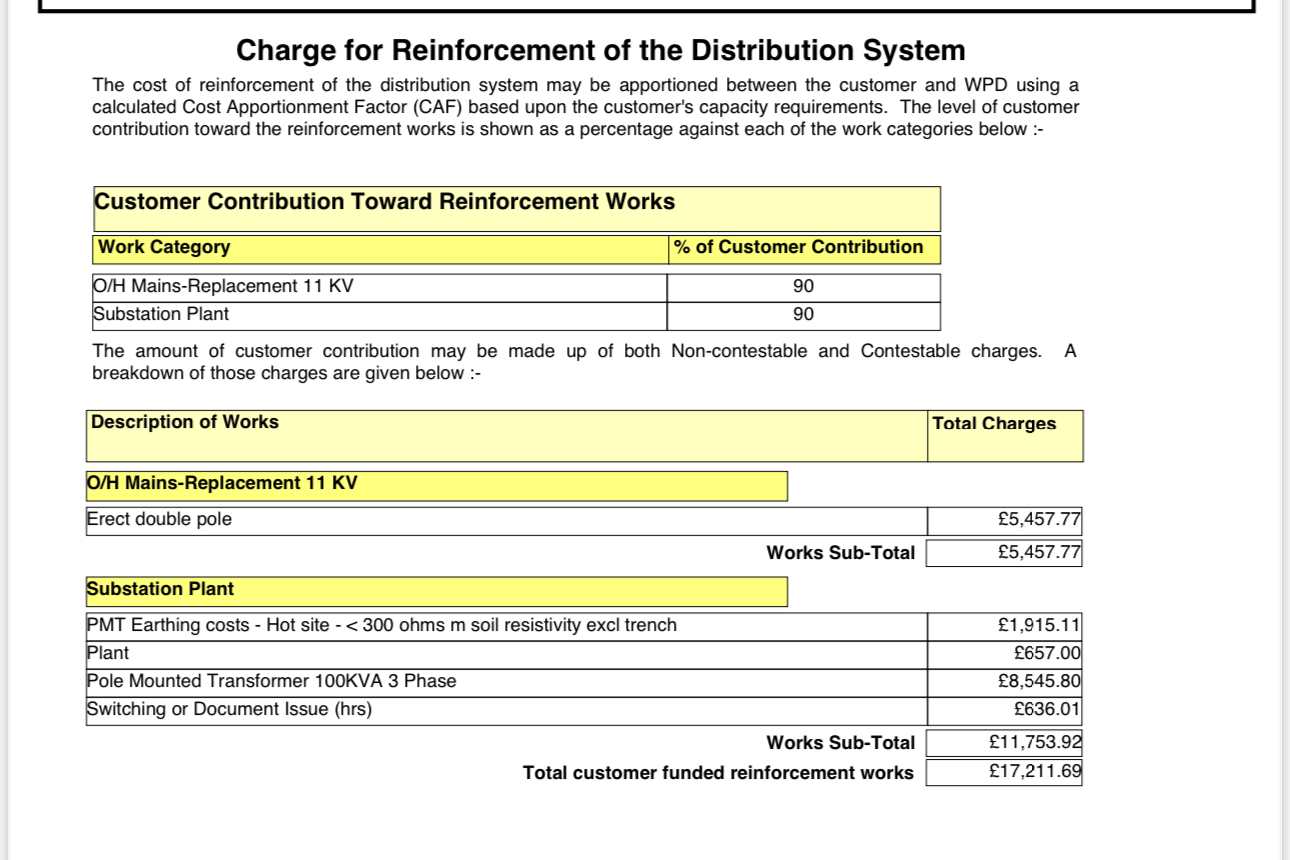1290x860 pixels.
Task: Click the 90 value beside Substation Plant
Action: click(x=804, y=315)
